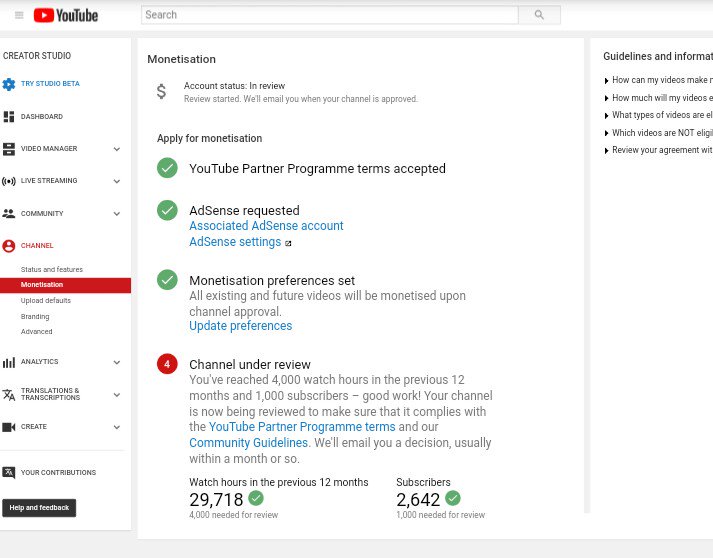Expand 'What types of videos are' triangle
713x558 pixels.
point(607,116)
